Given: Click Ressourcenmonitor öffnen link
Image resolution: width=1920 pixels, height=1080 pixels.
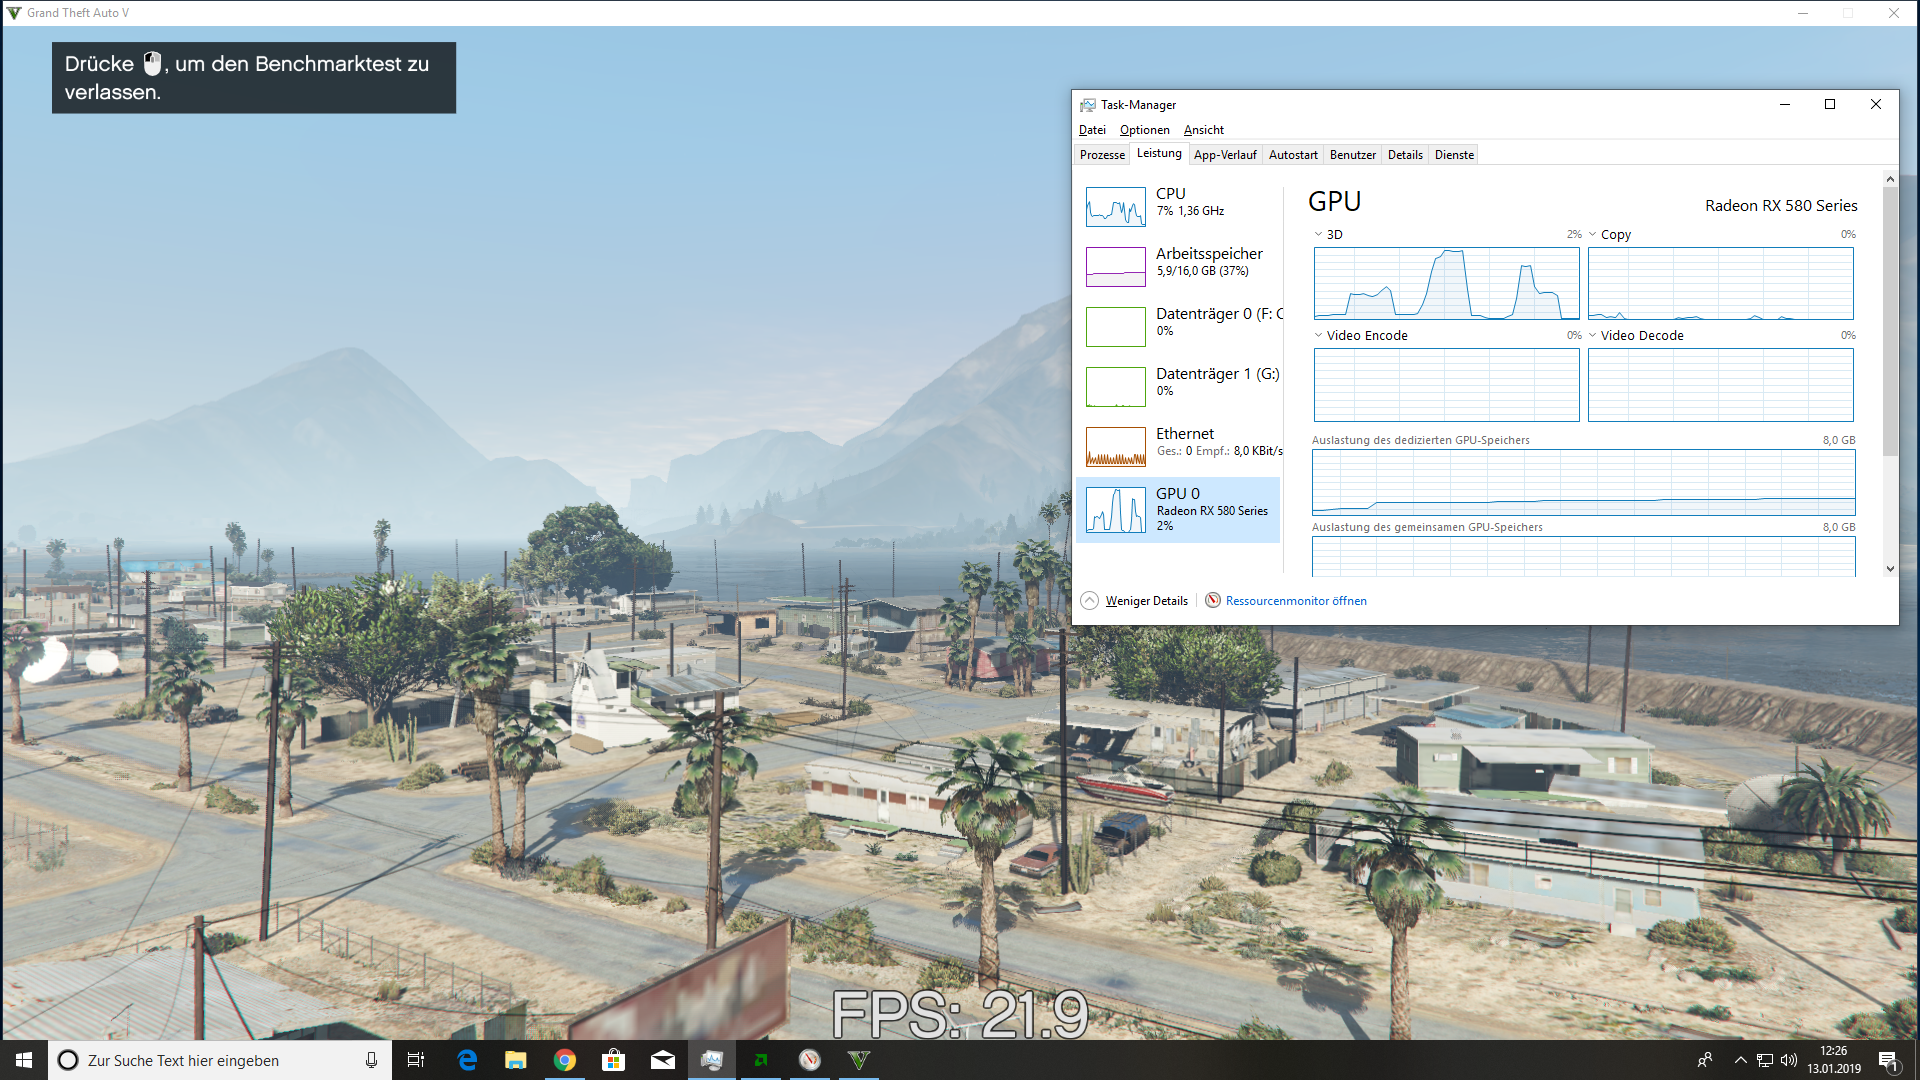Looking at the screenshot, I should 1296,601.
